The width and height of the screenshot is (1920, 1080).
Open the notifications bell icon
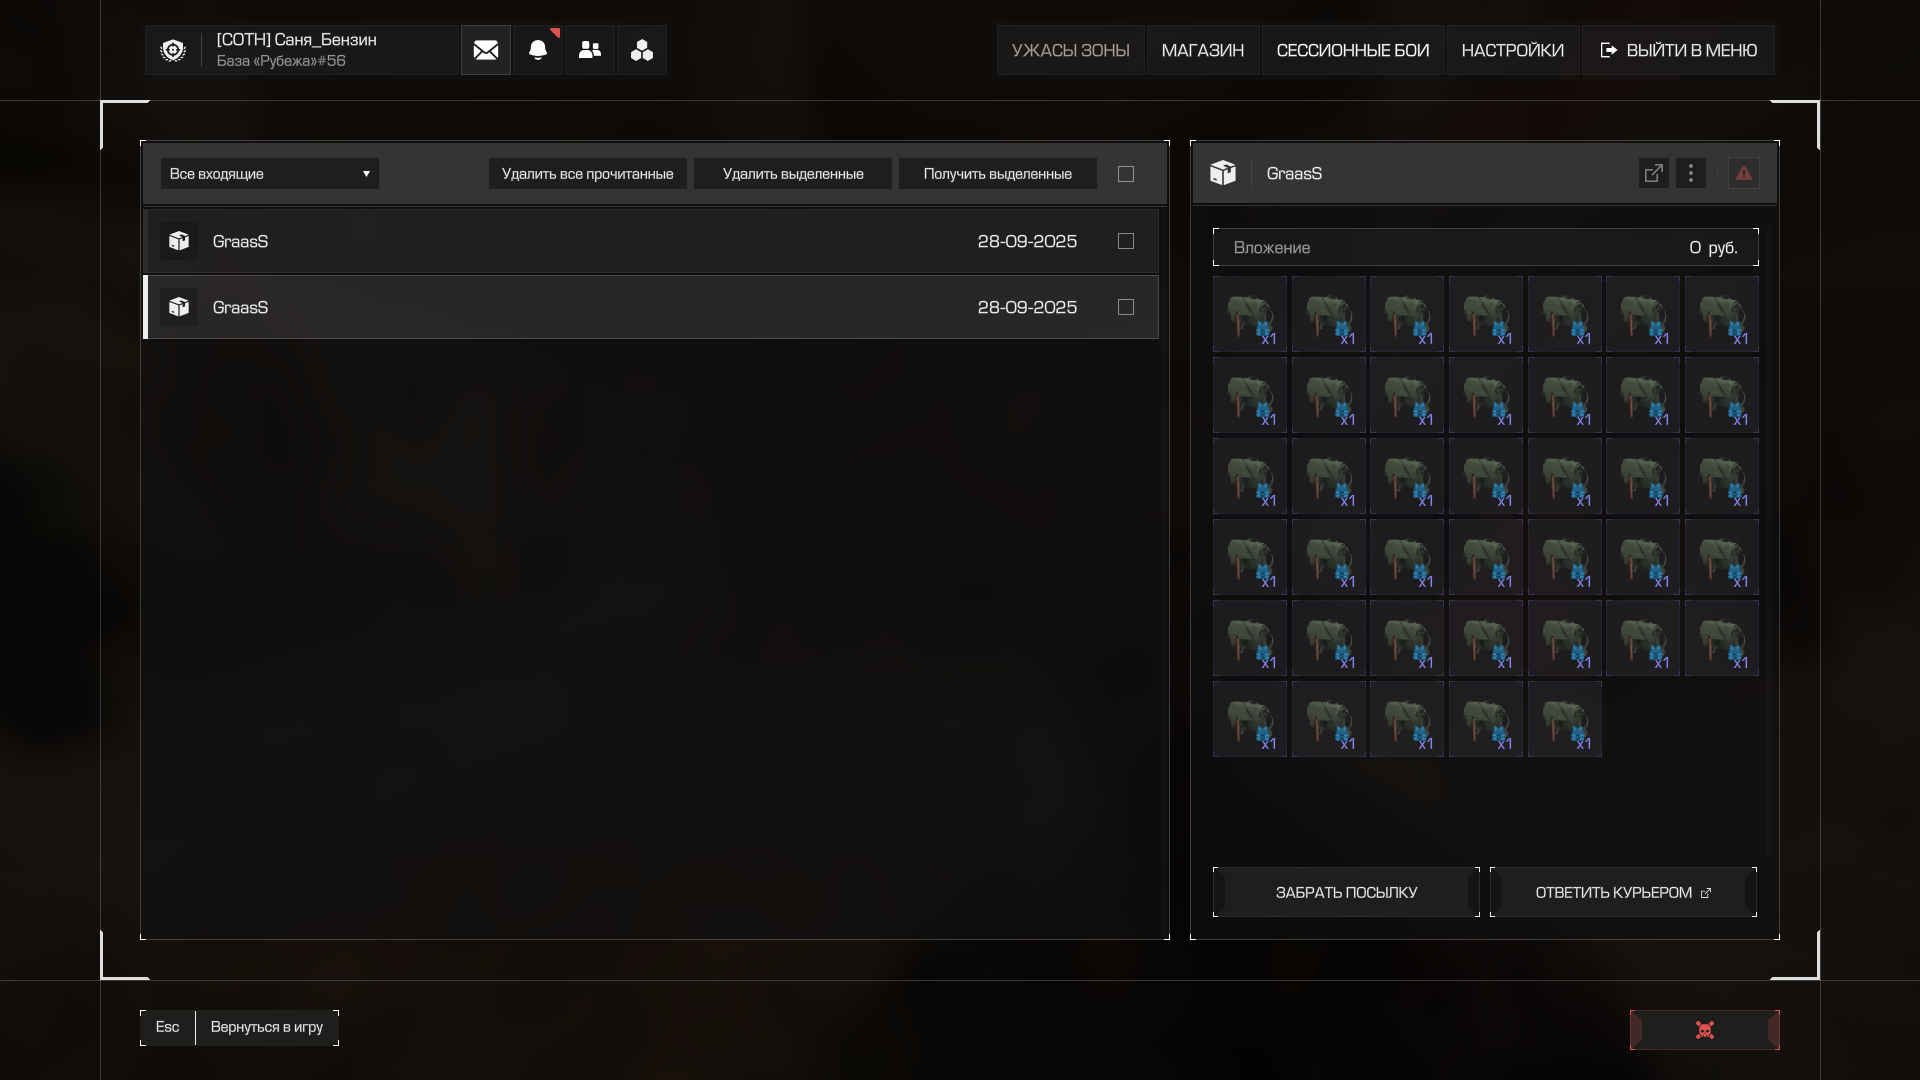(538, 50)
